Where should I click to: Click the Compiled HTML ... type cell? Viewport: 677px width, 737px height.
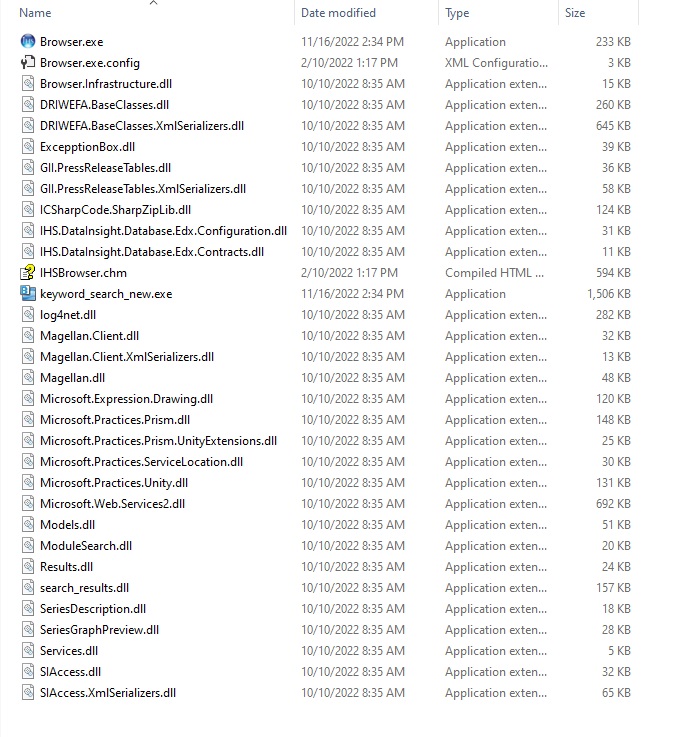[x=495, y=273]
